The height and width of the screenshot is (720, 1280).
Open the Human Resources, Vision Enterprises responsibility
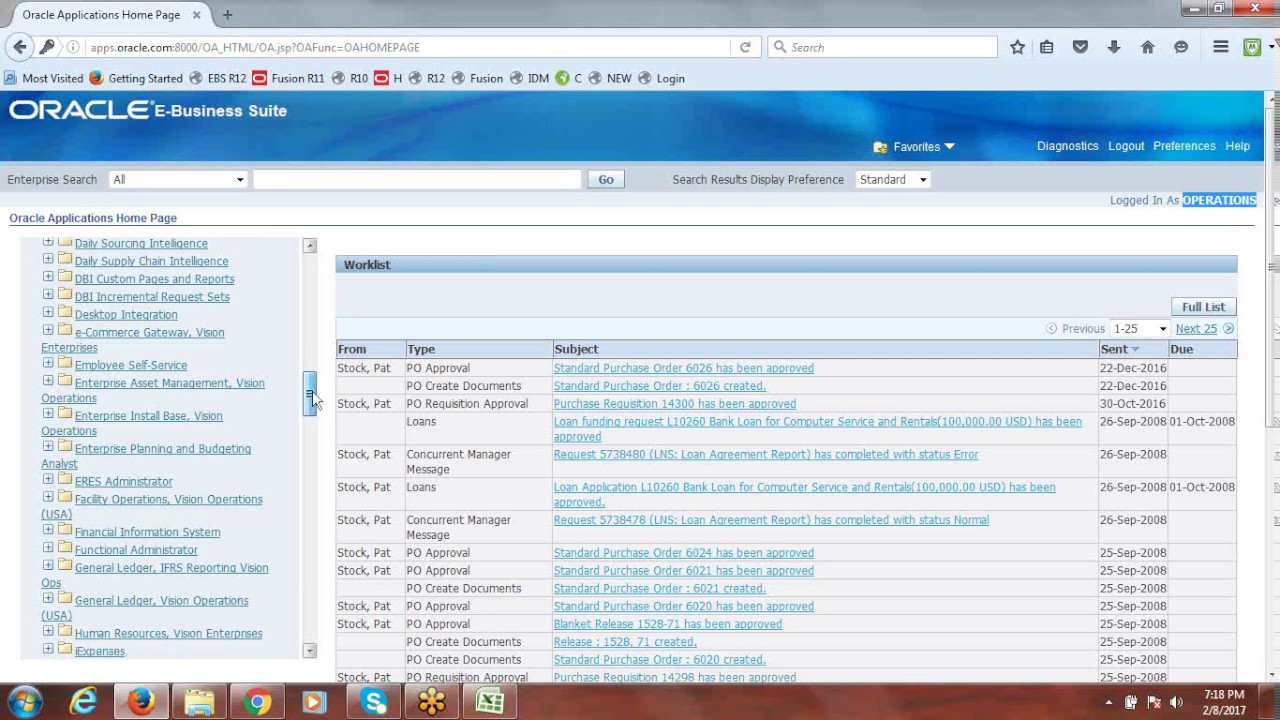tap(168, 634)
